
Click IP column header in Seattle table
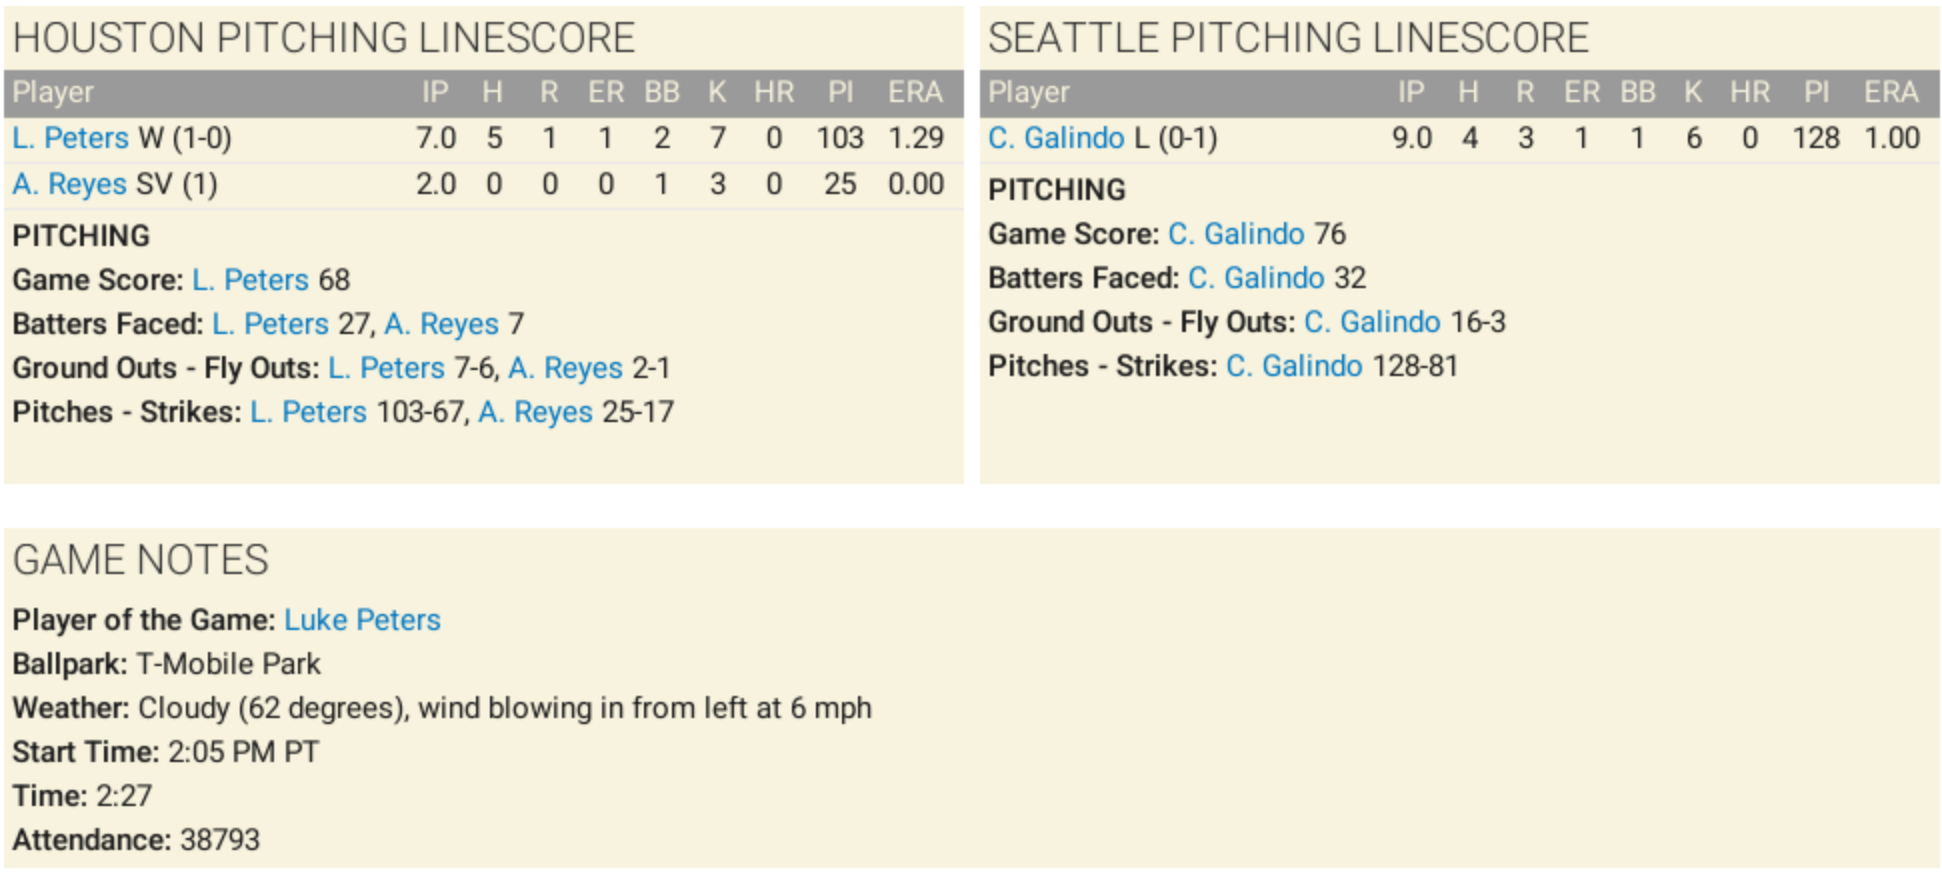(1410, 92)
